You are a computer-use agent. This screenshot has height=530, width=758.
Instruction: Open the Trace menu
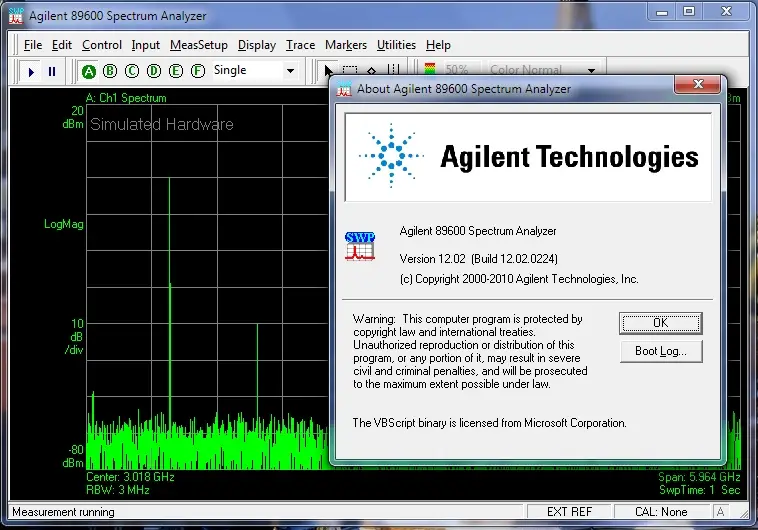pyautogui.click(x=300, y=45)
